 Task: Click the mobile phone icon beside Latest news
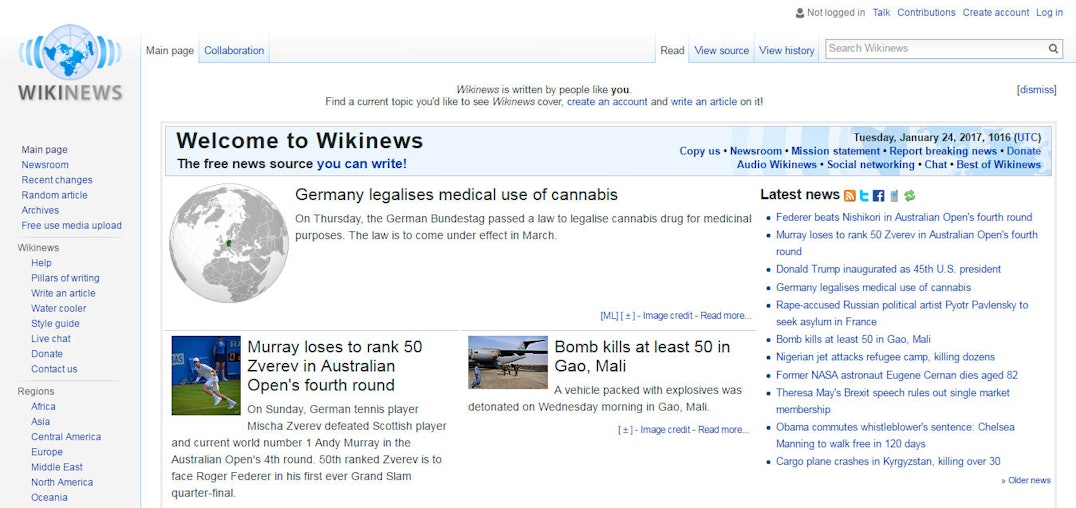(x=894, y=196)
